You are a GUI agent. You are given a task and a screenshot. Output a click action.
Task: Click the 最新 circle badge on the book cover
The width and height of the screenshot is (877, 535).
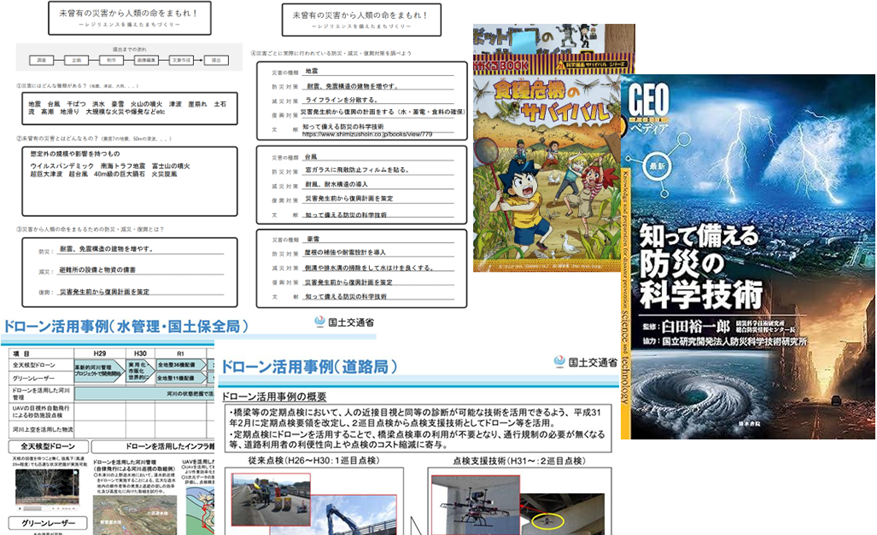[656, 166]
